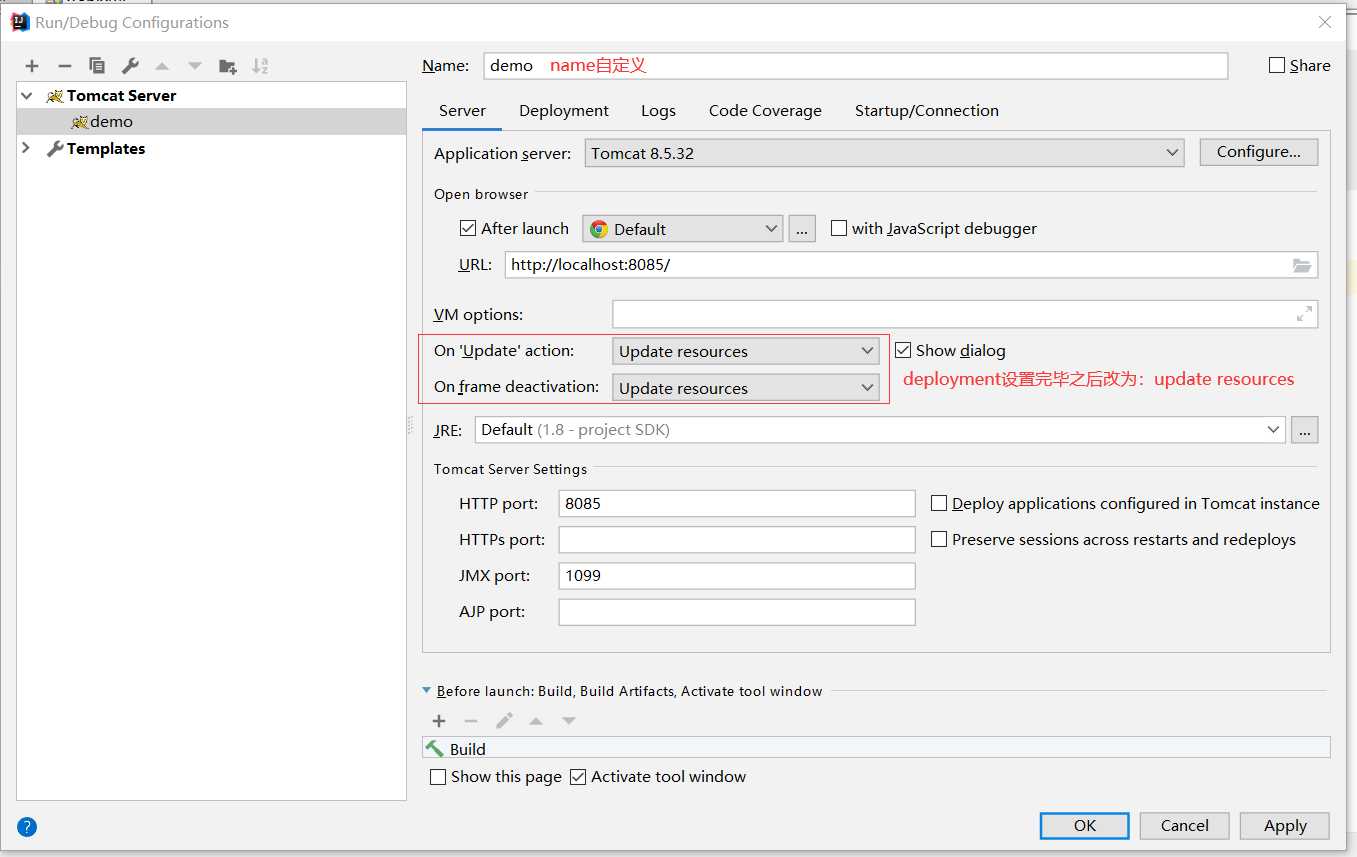Collapse the Tomcat Server tree node
The height and width of the screenshot is (857, 1357).
(27, 96)
